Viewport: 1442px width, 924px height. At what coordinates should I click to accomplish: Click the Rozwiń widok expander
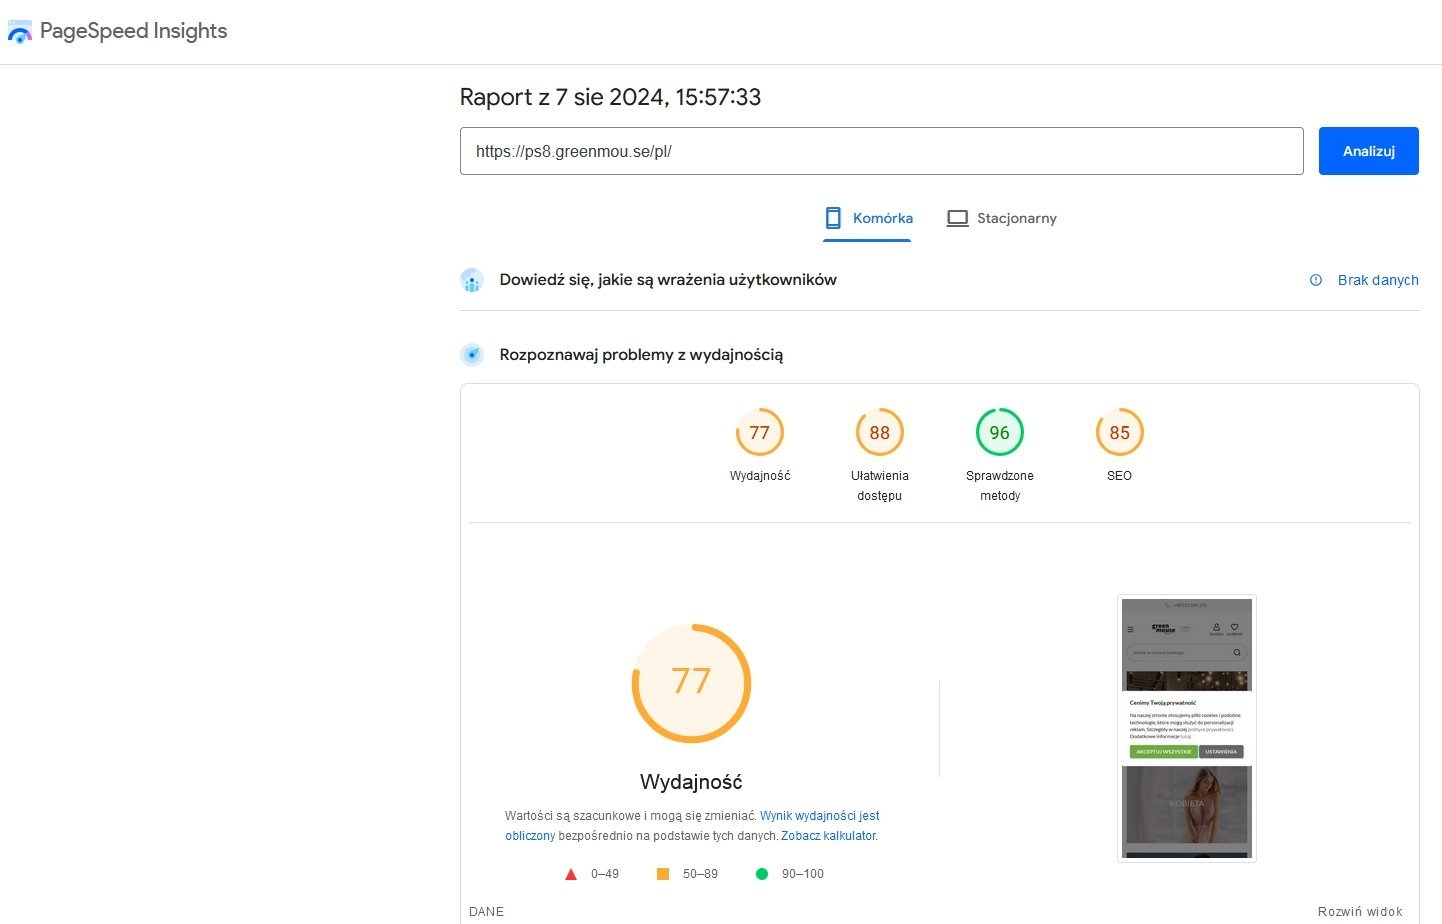pos(1360,912)
